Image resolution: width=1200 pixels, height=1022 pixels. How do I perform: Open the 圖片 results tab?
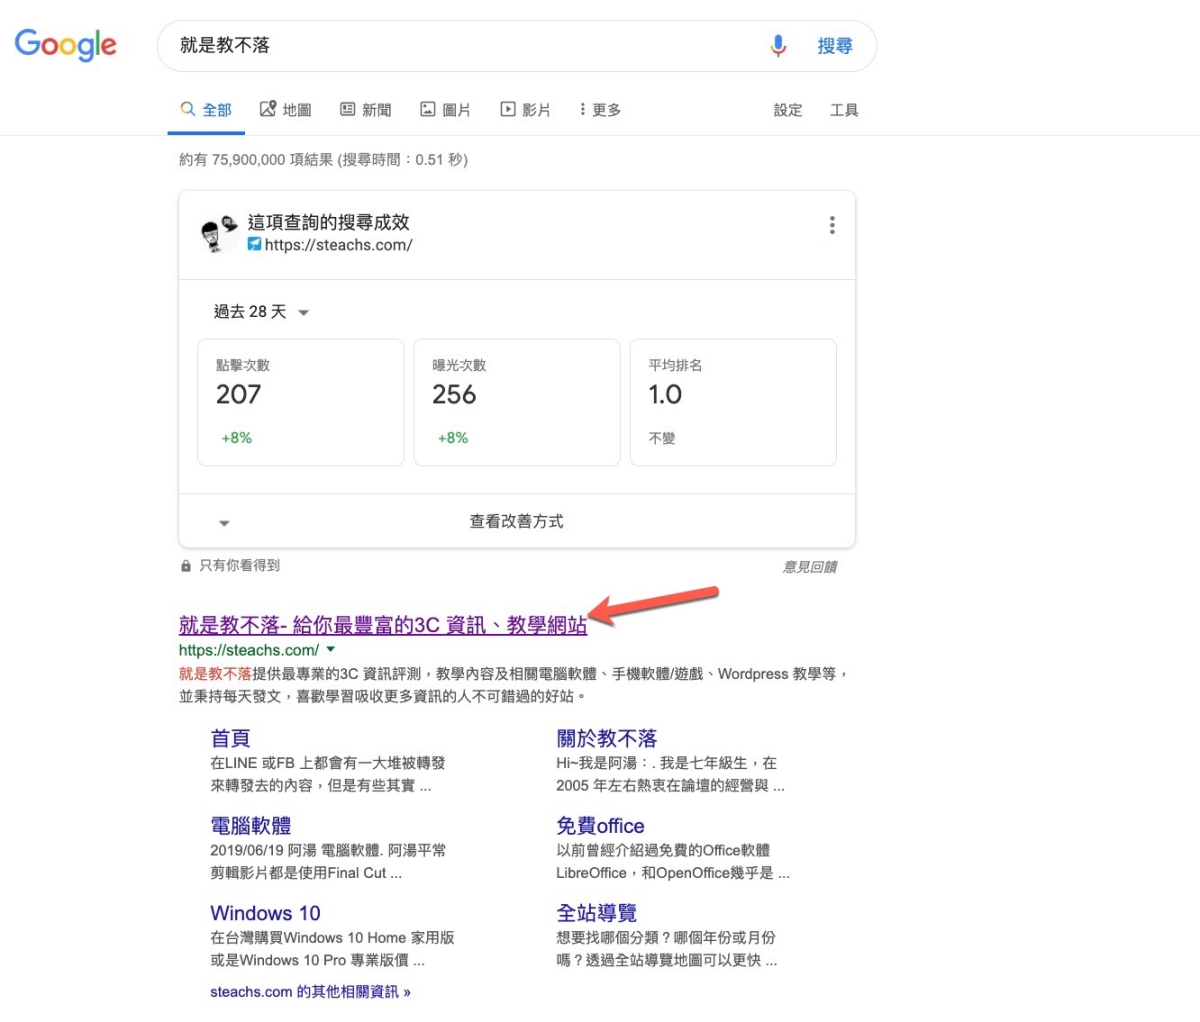click(445, 109)
